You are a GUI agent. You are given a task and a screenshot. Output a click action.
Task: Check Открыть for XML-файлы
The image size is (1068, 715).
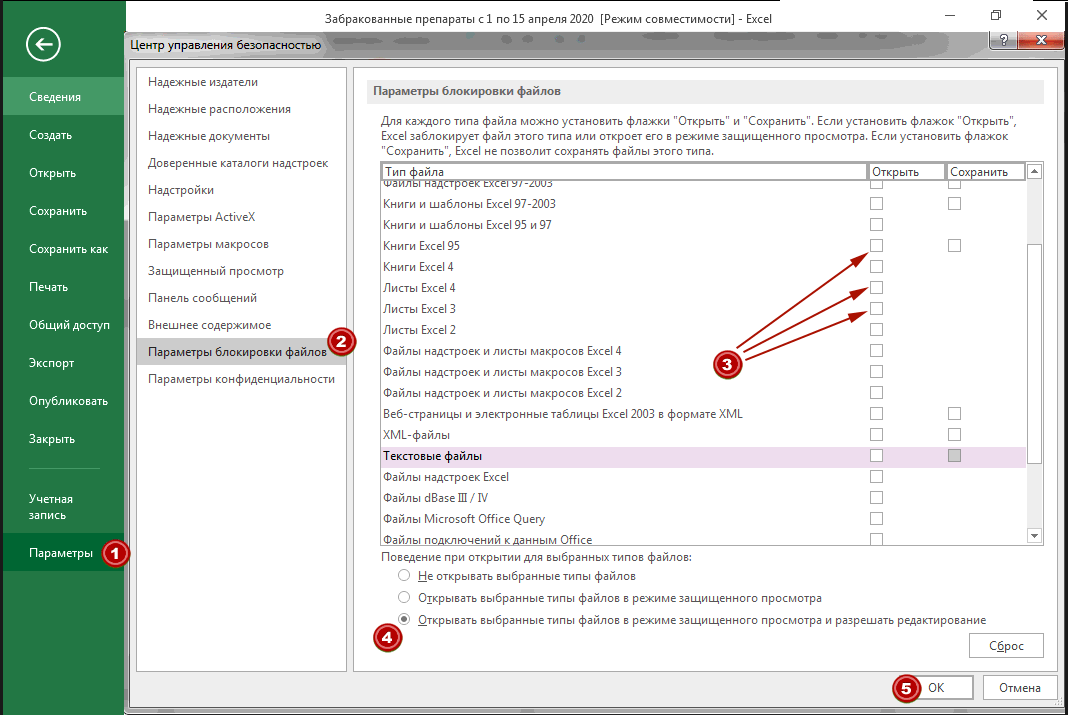pyautogui.click(x=877, y=434)
